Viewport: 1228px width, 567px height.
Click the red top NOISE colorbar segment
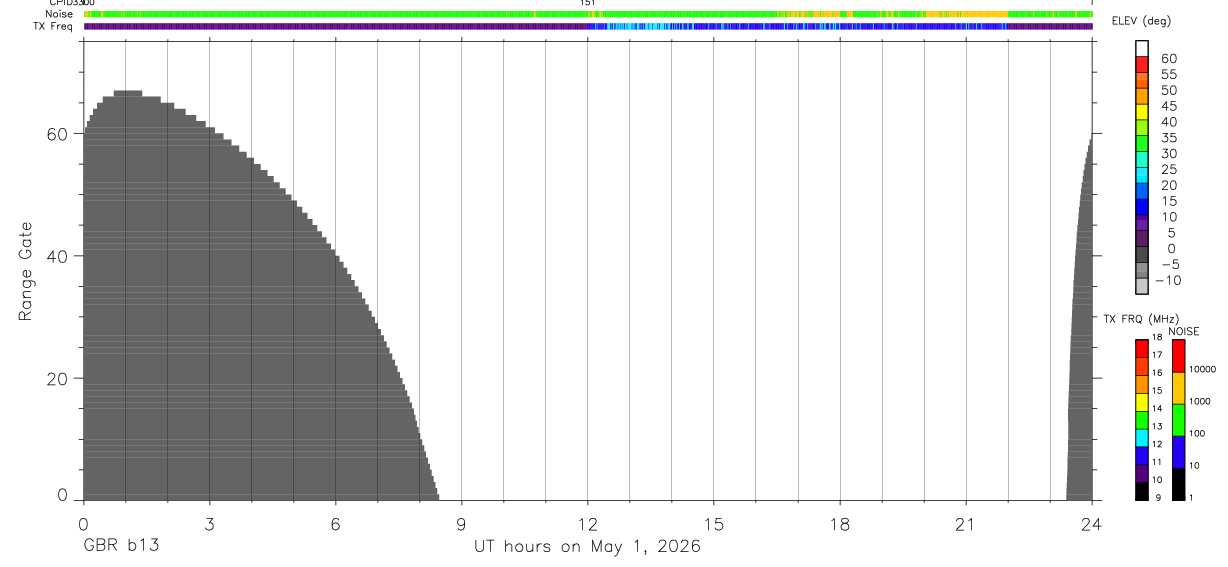click(x=1179, y=355)
